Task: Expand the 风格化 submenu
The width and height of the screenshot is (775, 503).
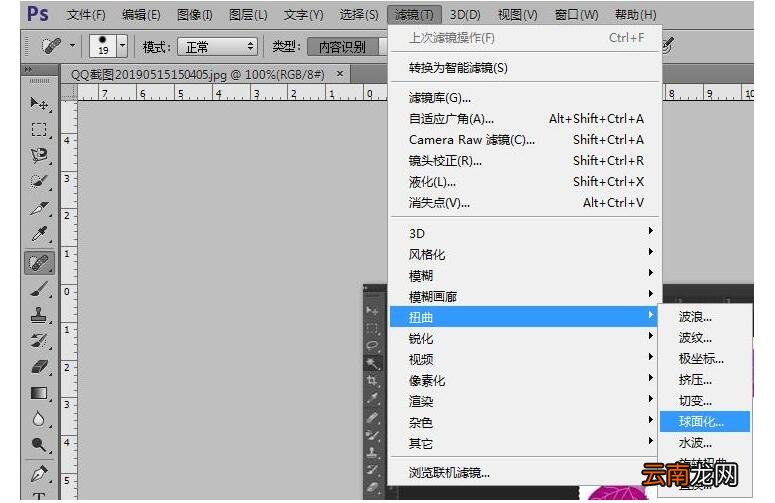Action: [x=525, y=254]
